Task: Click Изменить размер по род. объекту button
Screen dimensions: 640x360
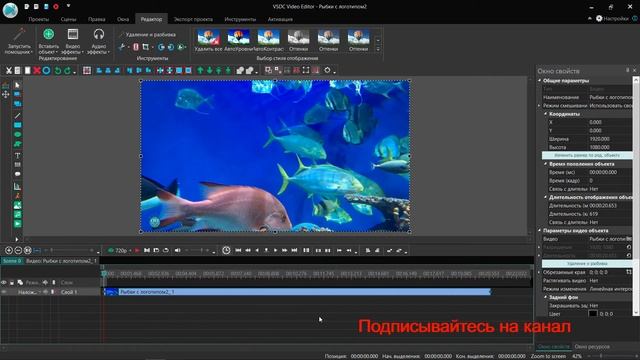Action: (x=587, y=156)
